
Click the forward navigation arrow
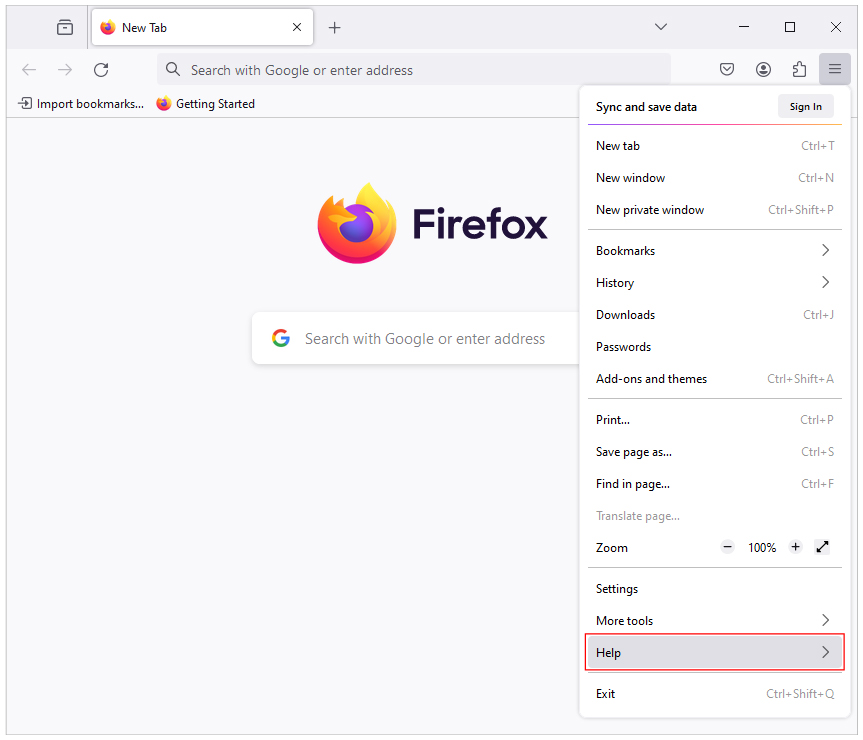64,69
